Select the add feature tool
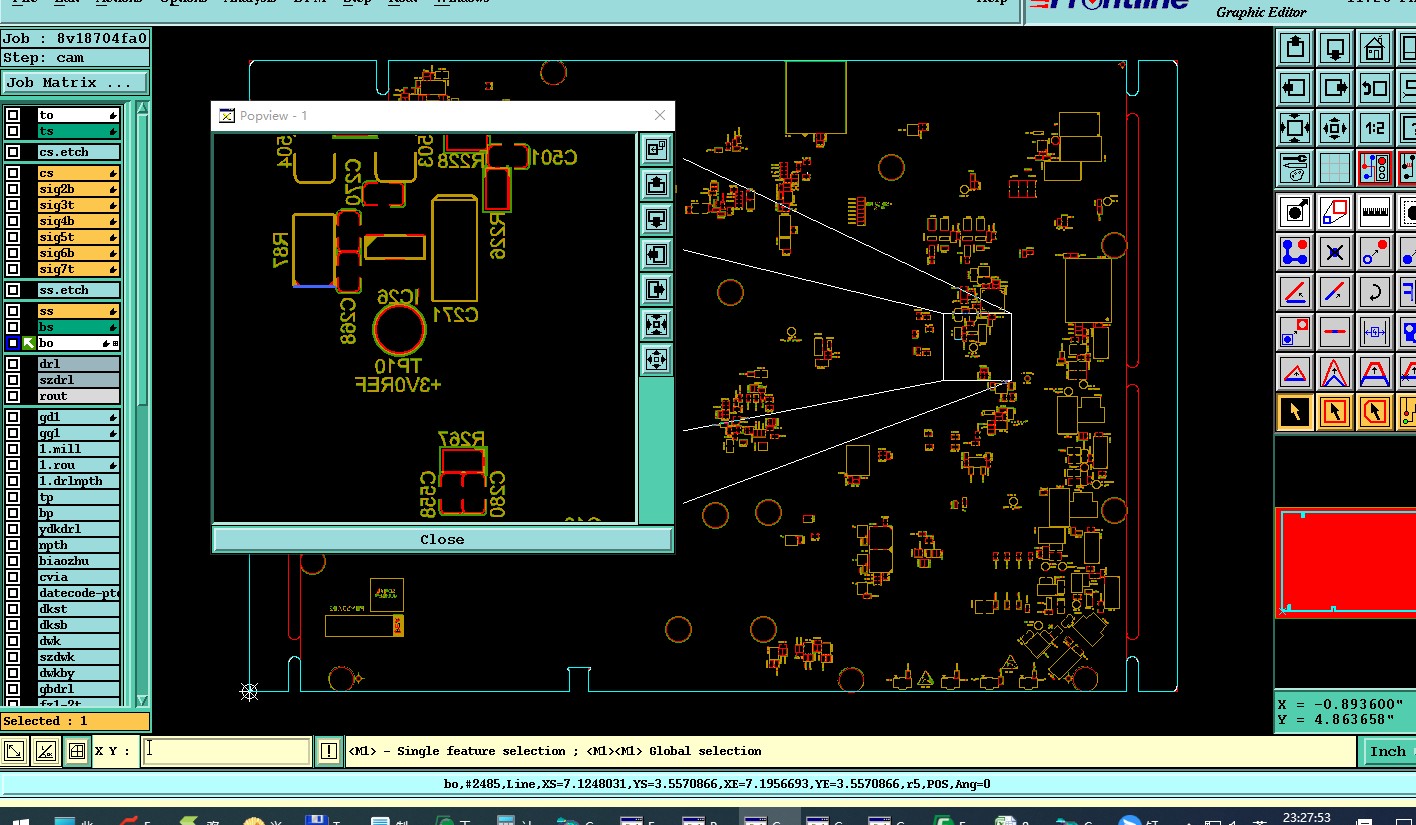The height and width of the screenshot is (825, 1416). [x=1295, y=211]
